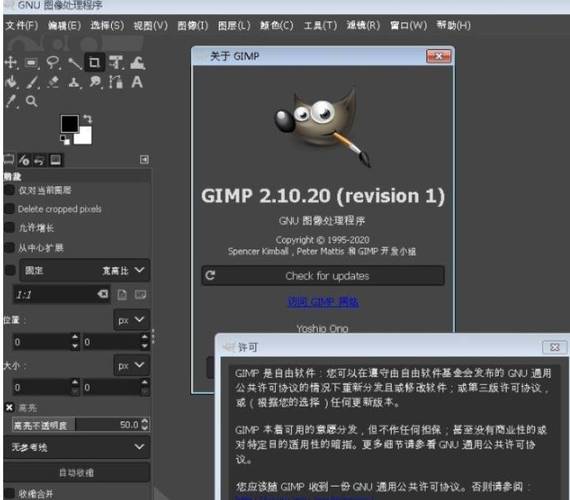The height and width of the screenshot is (500, 570).
Task: Toggle 从中心扩展 checkbox
Action: pyautogui.click(x=9, y=248)
